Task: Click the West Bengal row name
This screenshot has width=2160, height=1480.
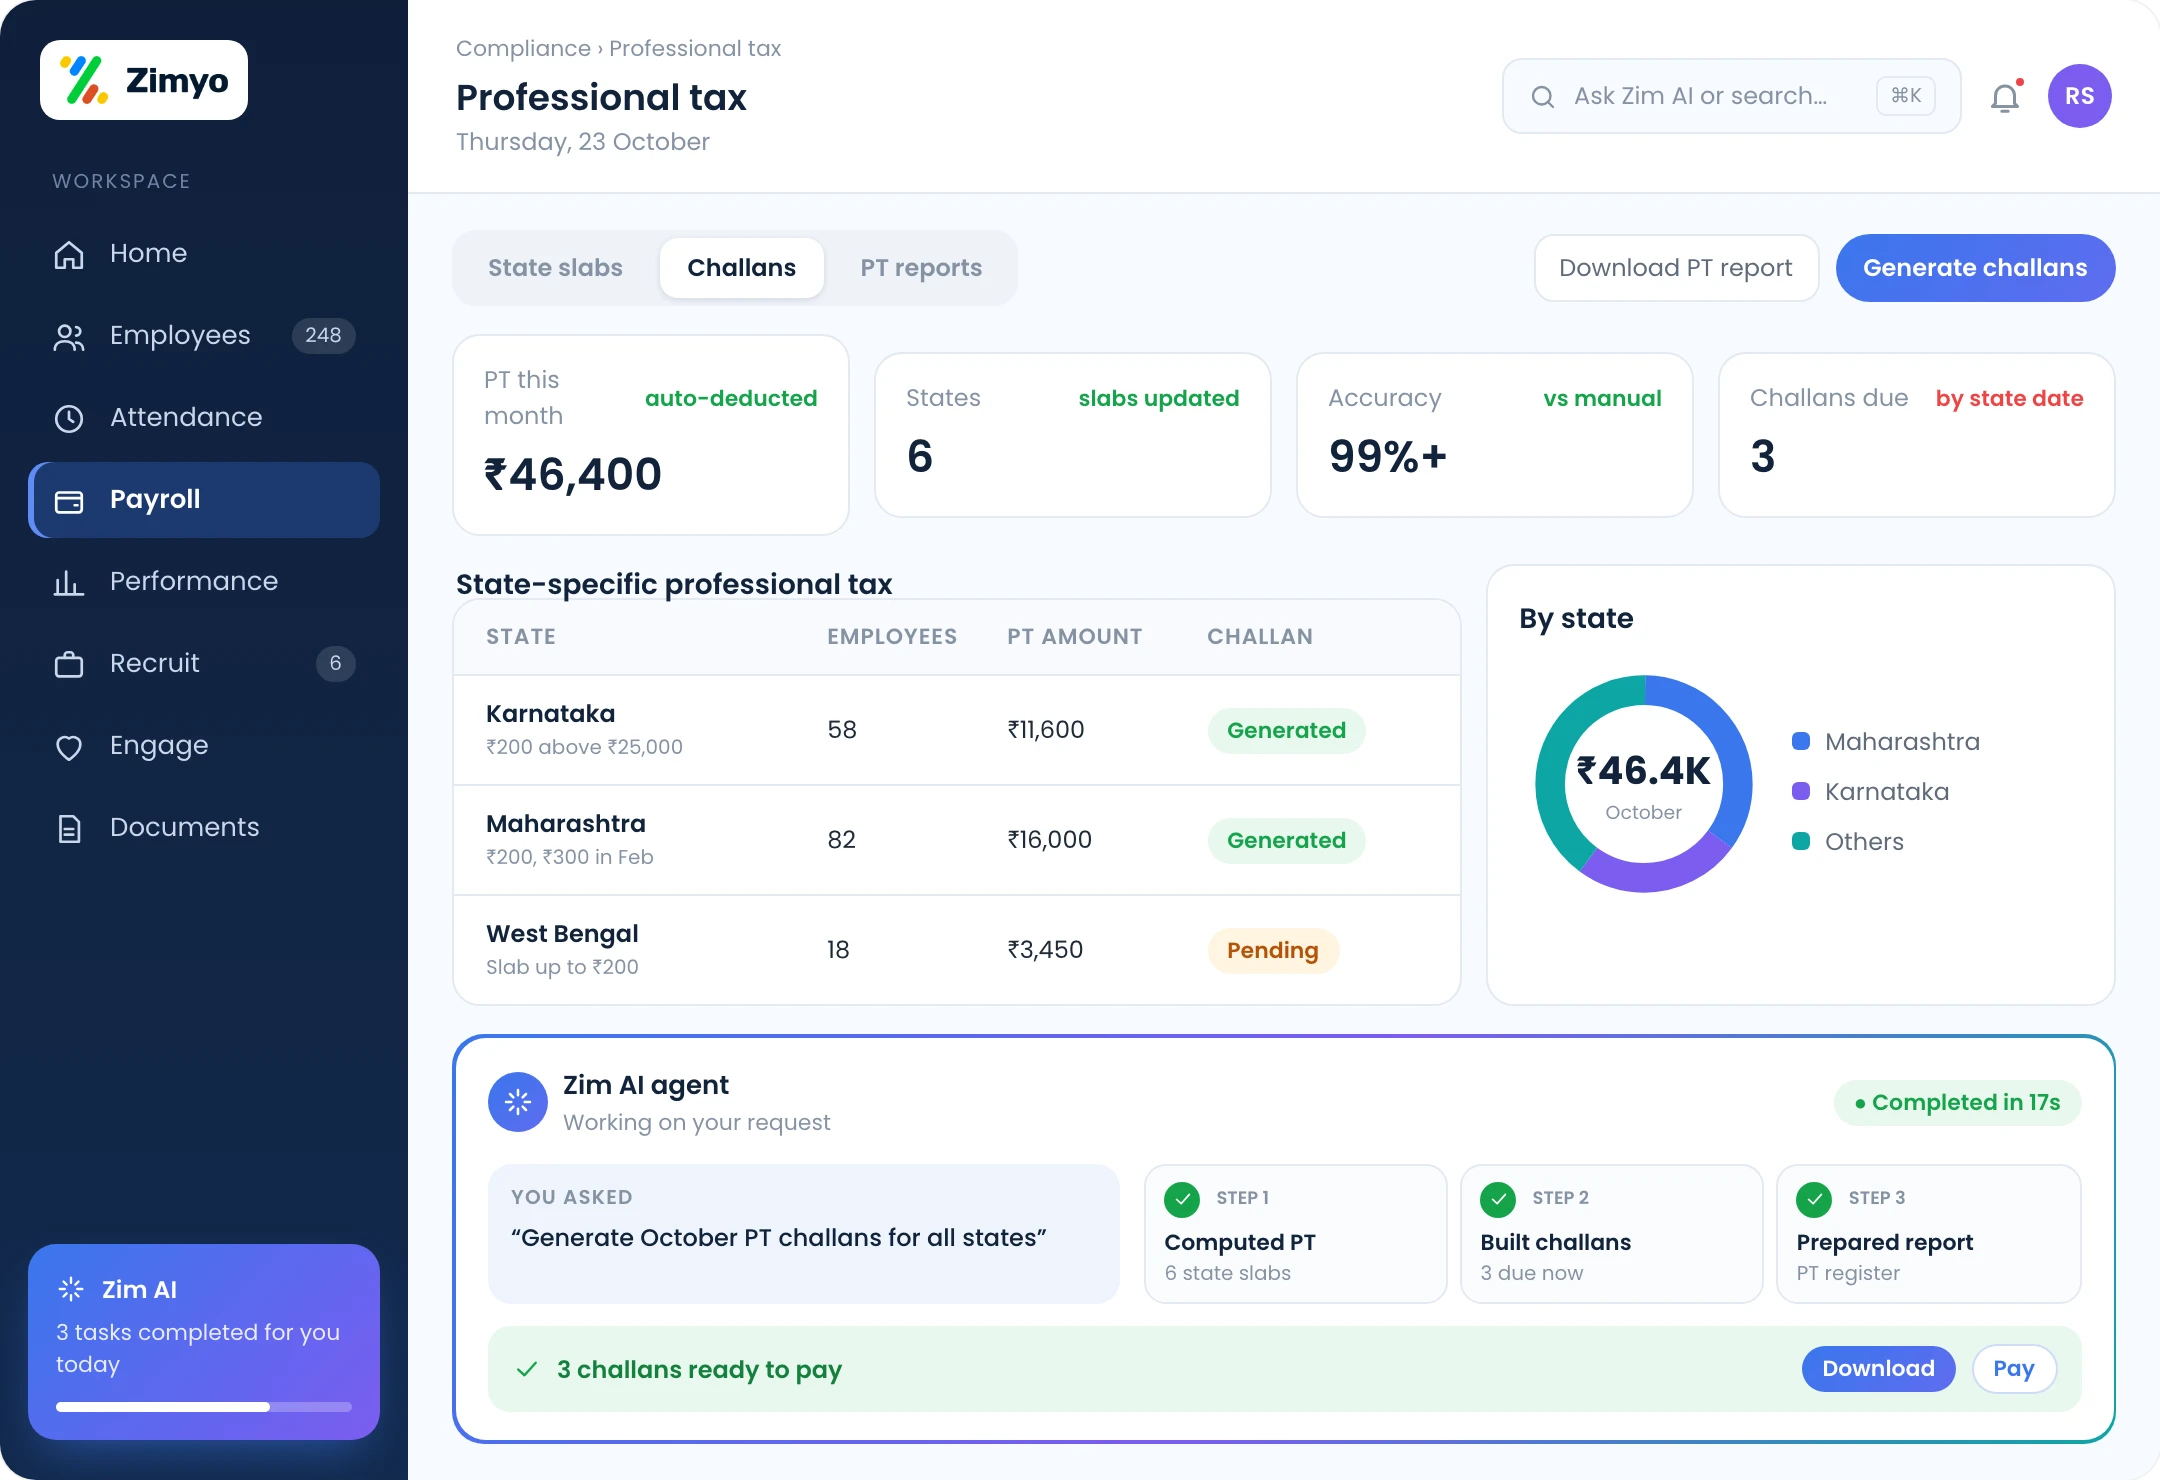Action: tap(562, 934)
